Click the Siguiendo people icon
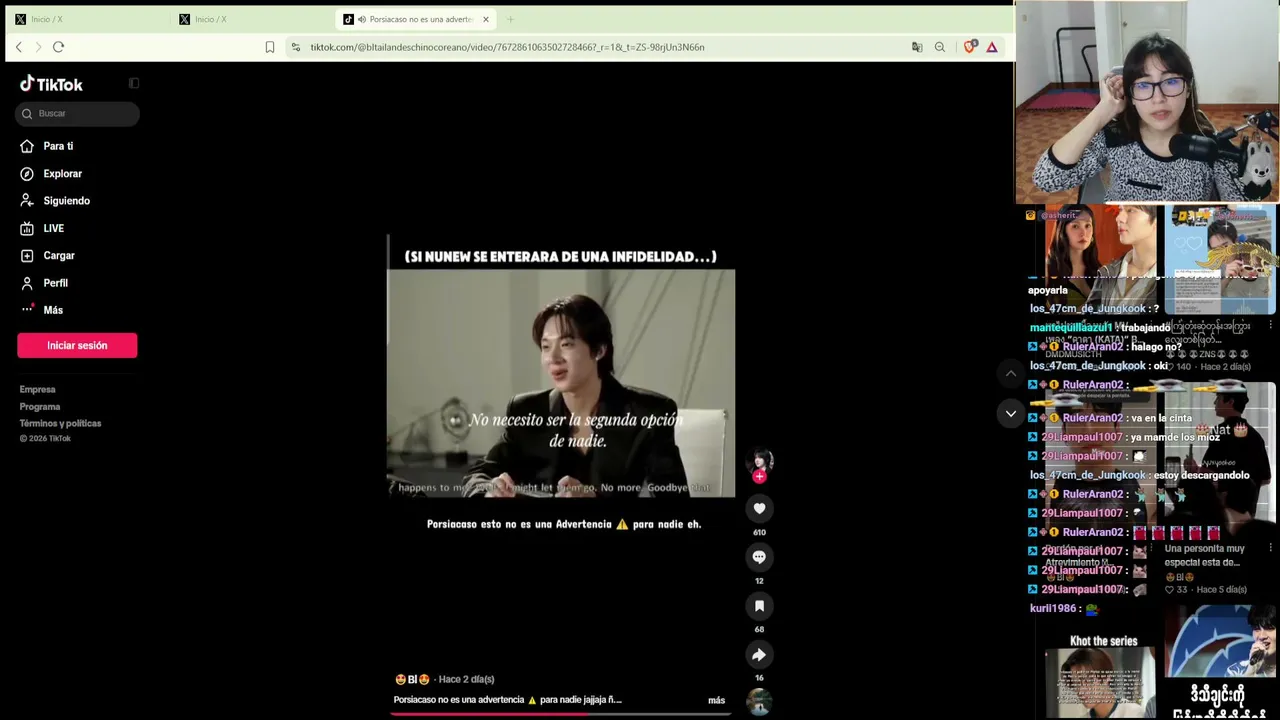The height and width of the screenshot is (720, 1280). pyautogui.click(x=27, y=201)
